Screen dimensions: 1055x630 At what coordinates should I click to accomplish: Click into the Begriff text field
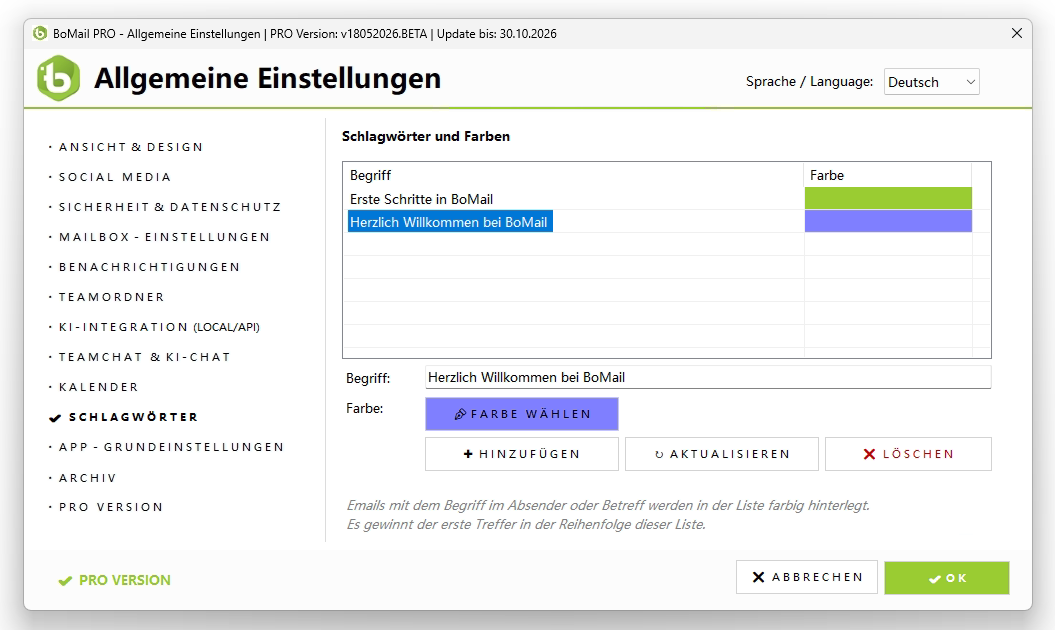708,377
